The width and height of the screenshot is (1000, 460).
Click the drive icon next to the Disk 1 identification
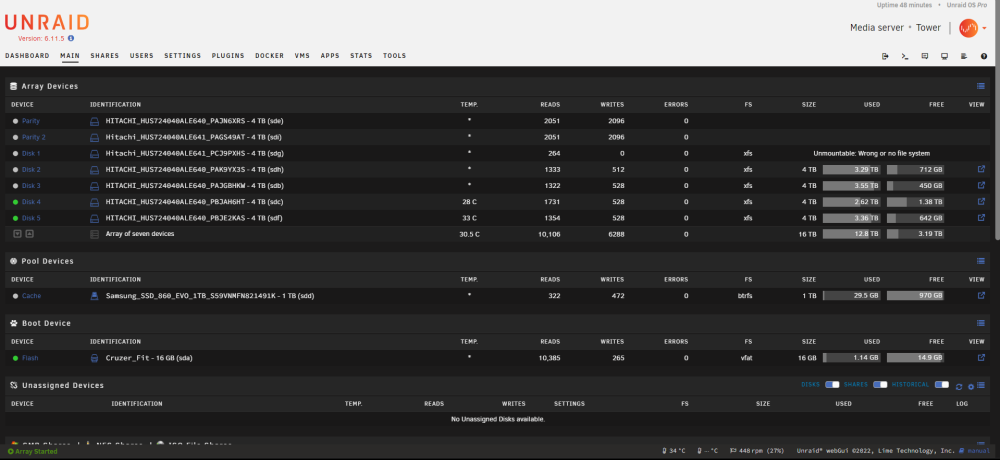[94, 153]
